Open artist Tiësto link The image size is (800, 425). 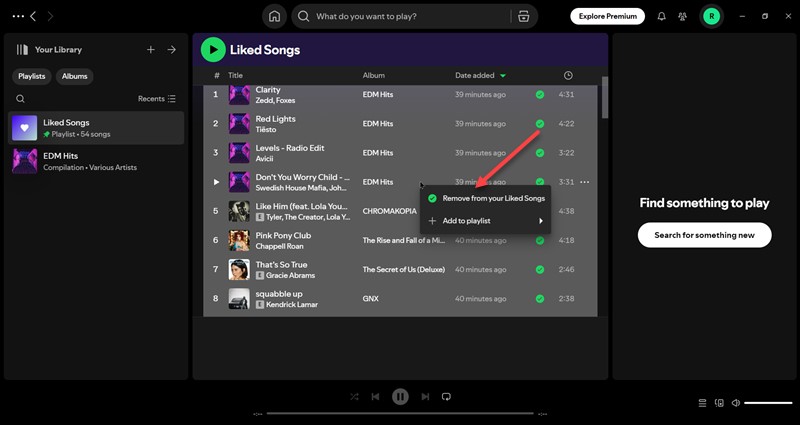tap(266, 130)
